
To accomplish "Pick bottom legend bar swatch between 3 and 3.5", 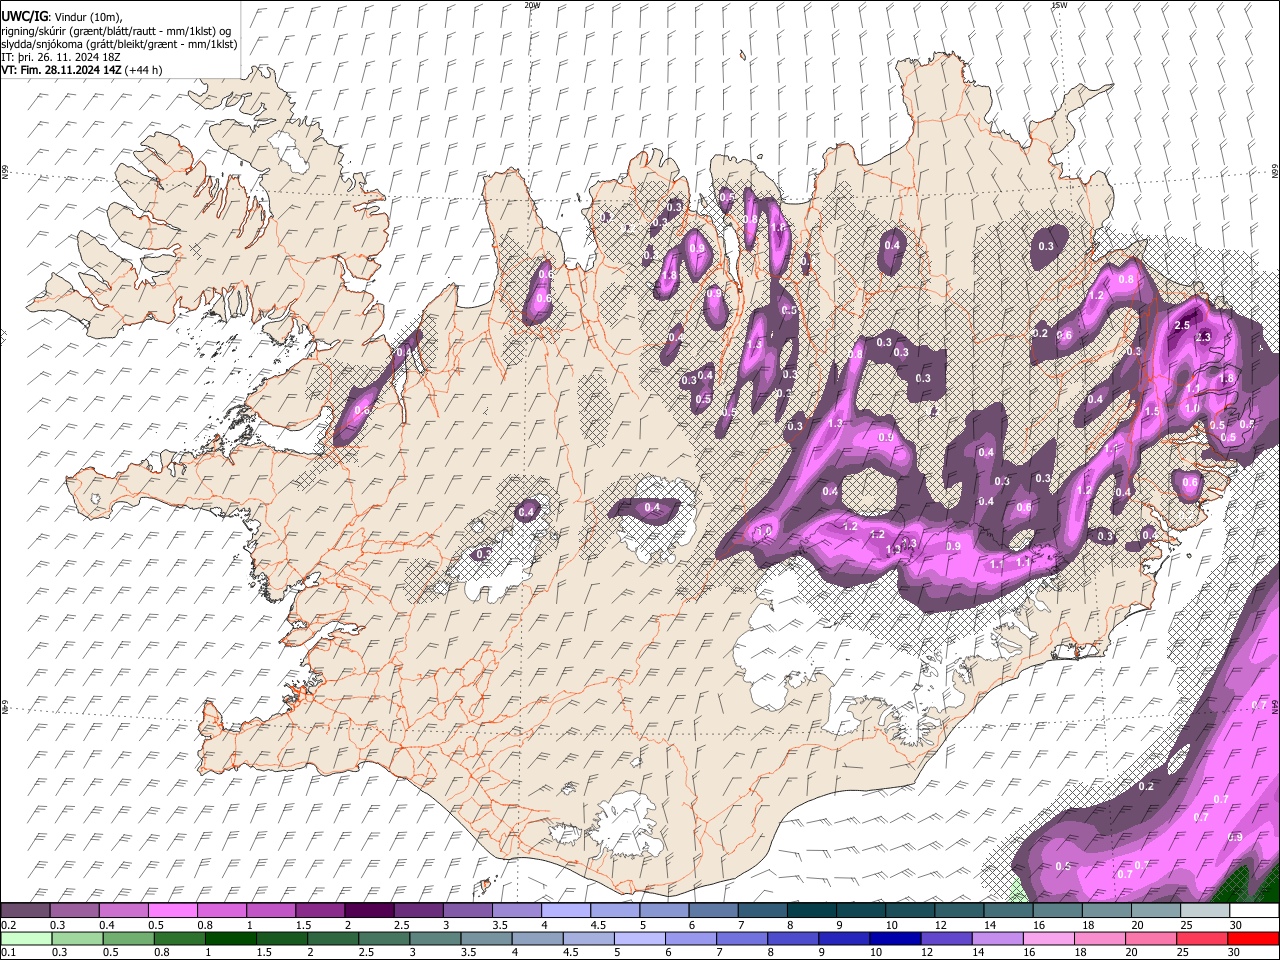I will 437,939.
